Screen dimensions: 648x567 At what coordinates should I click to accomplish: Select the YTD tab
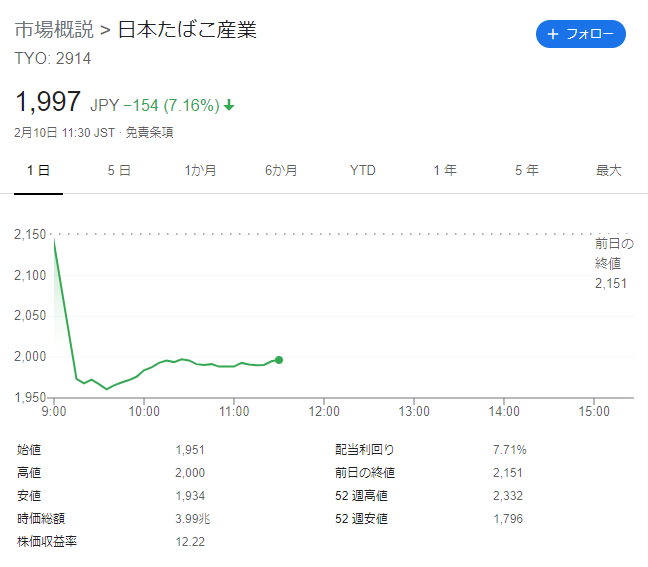362,170
